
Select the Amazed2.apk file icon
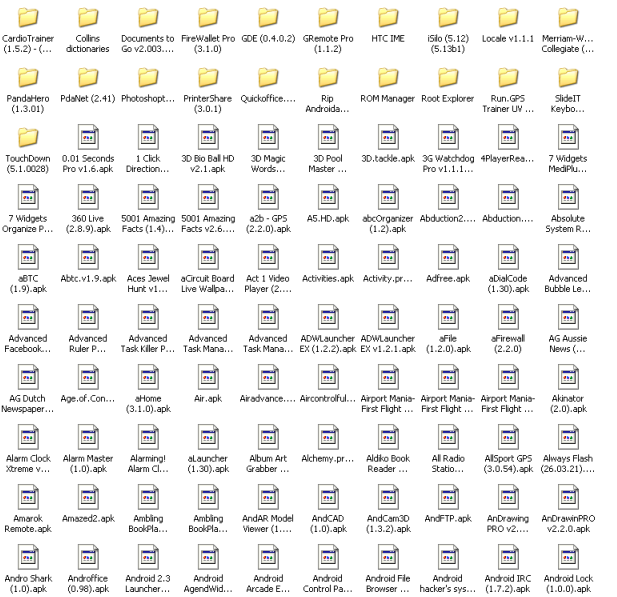[x=88, y=497]
